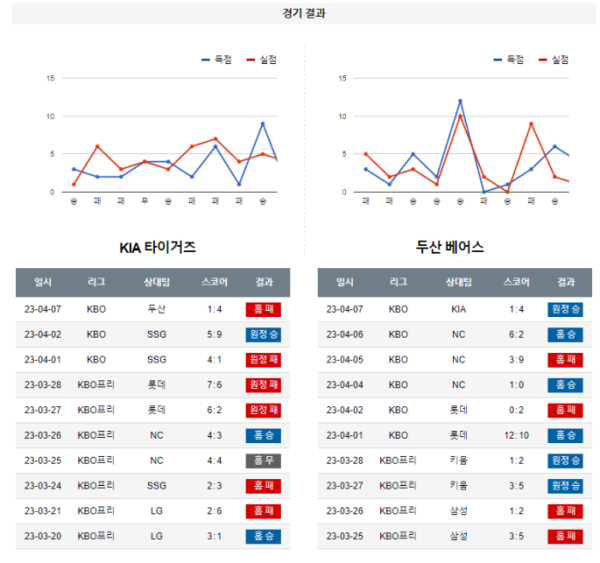The height and width of the screenshot is (563, 600).
Task: Click 상대팀 column header in 두산 table
Action: pos(458,282)
